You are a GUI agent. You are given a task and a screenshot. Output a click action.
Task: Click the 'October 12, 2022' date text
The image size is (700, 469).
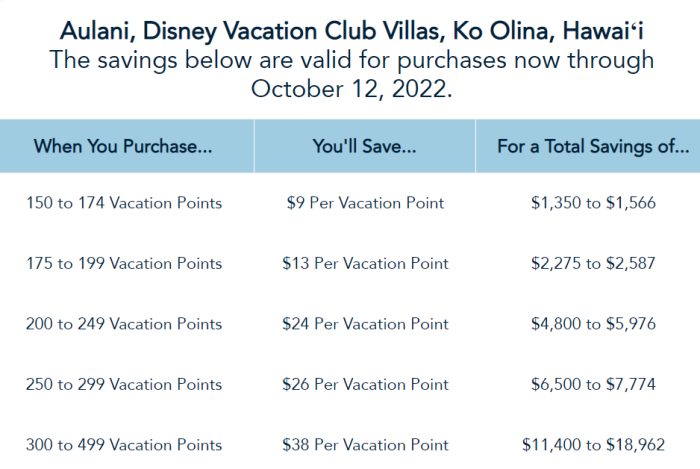(351, 89)
